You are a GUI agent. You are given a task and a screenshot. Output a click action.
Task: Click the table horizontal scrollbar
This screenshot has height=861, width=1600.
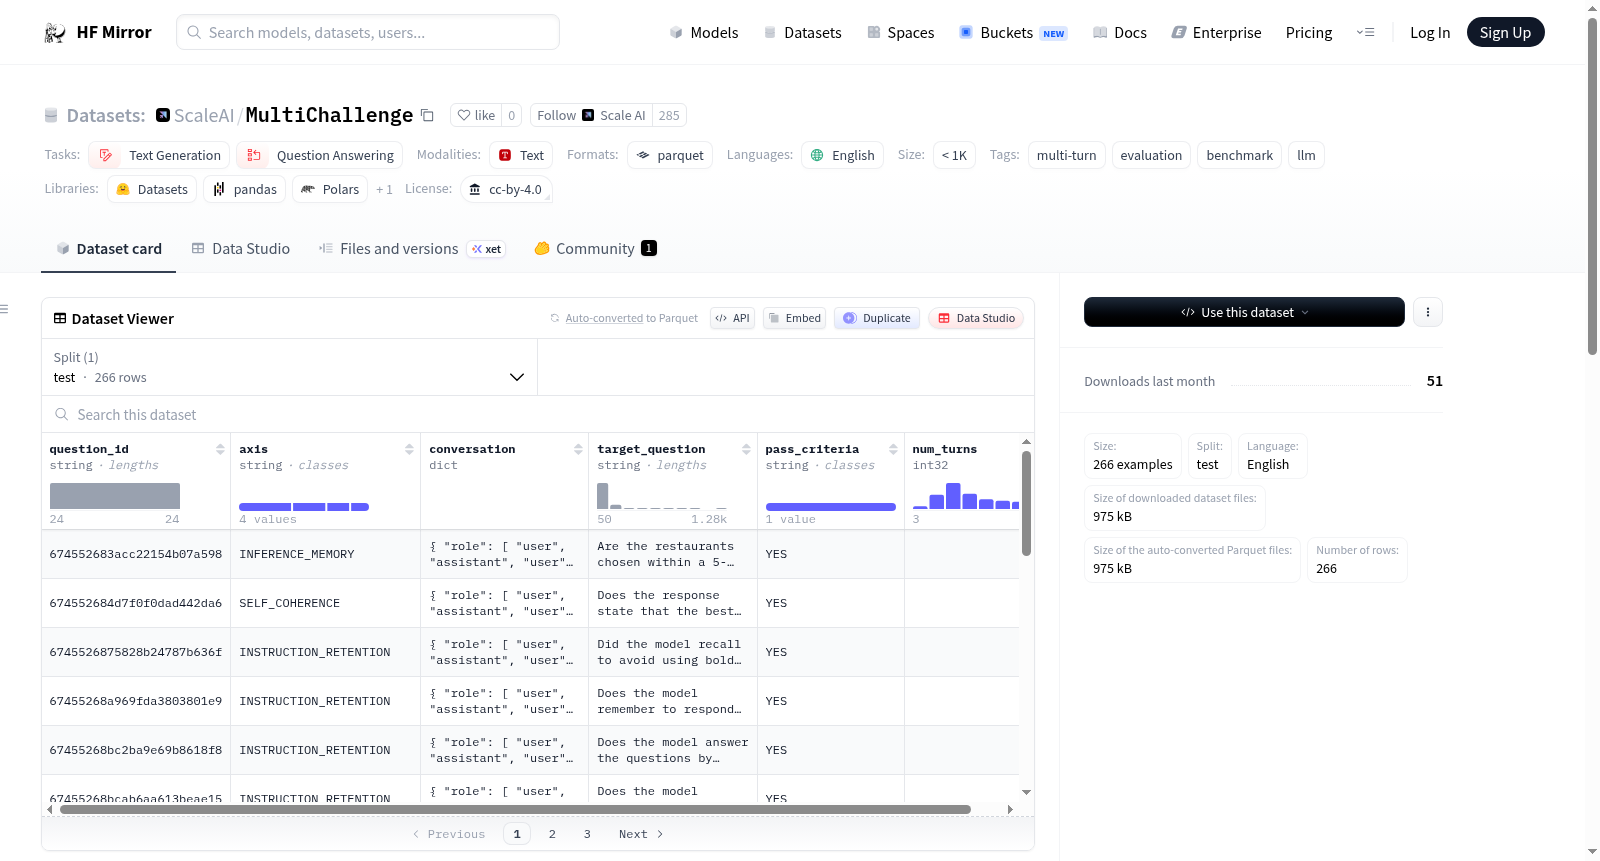point(515,809)
